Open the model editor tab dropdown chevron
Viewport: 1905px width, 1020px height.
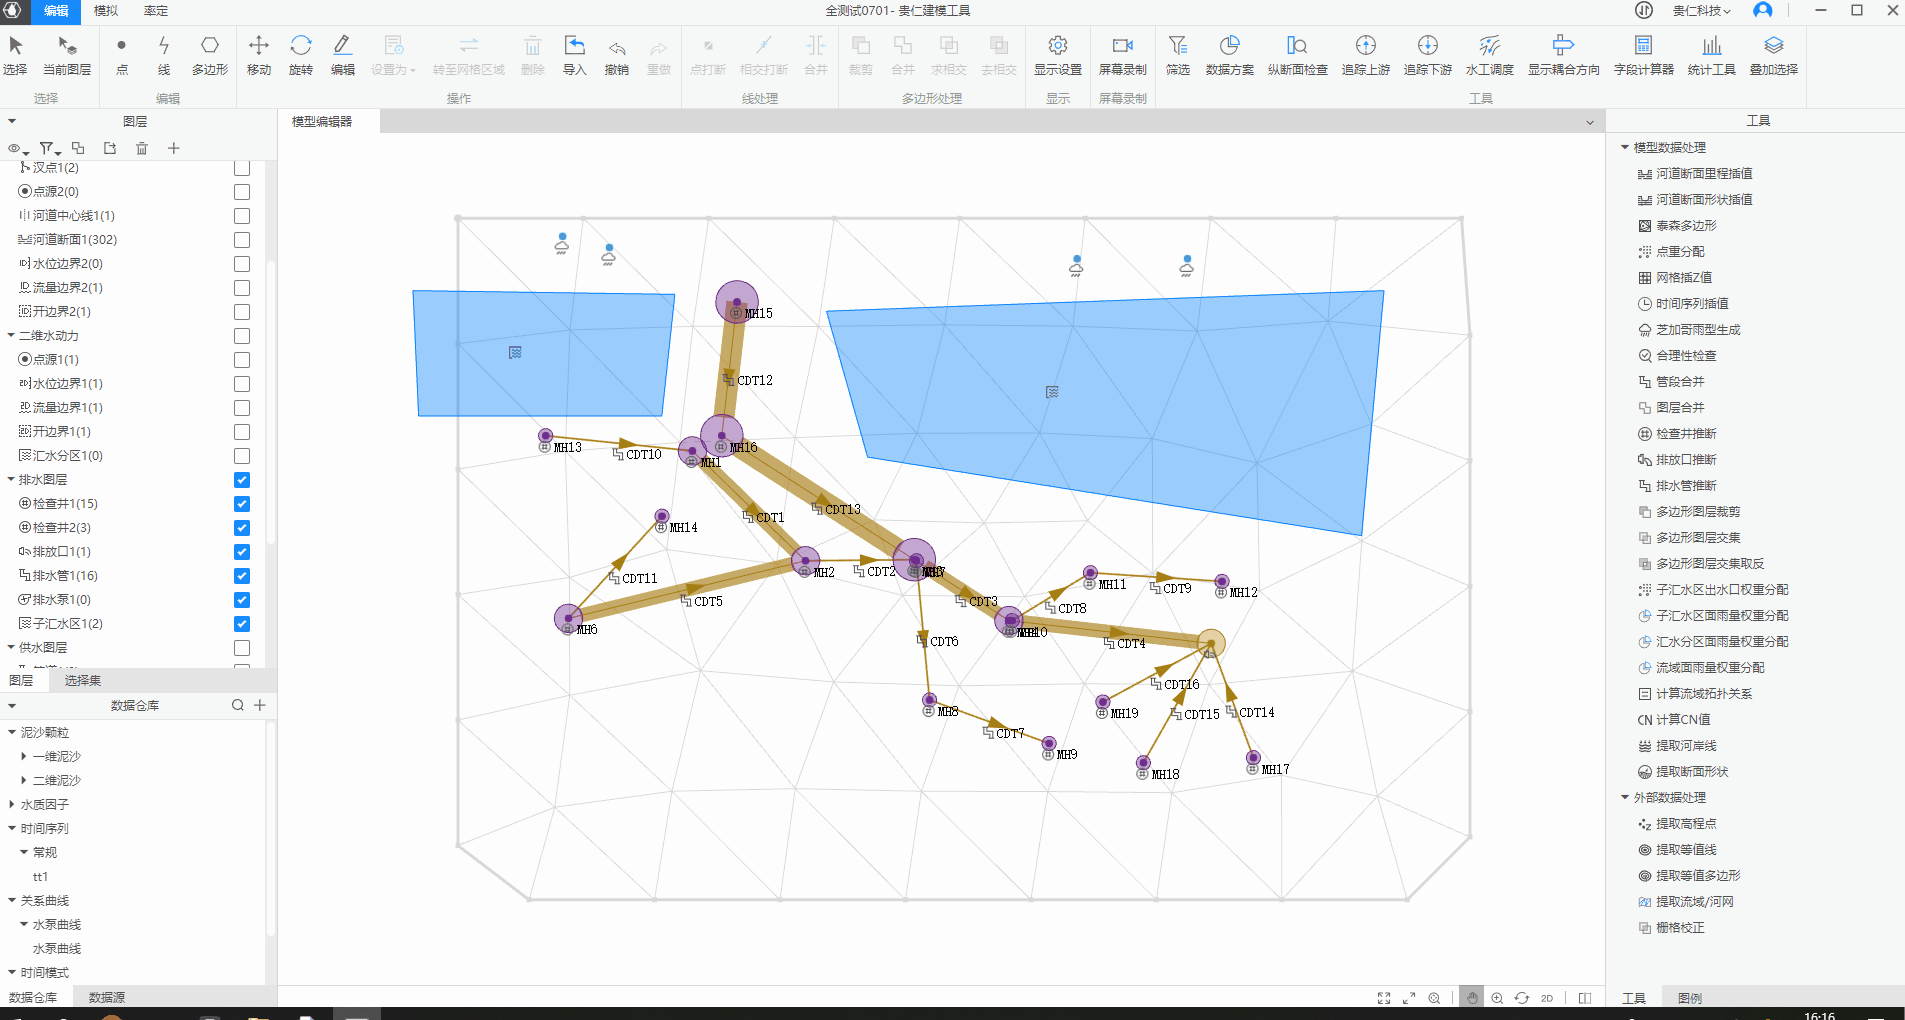[1590, 122]
